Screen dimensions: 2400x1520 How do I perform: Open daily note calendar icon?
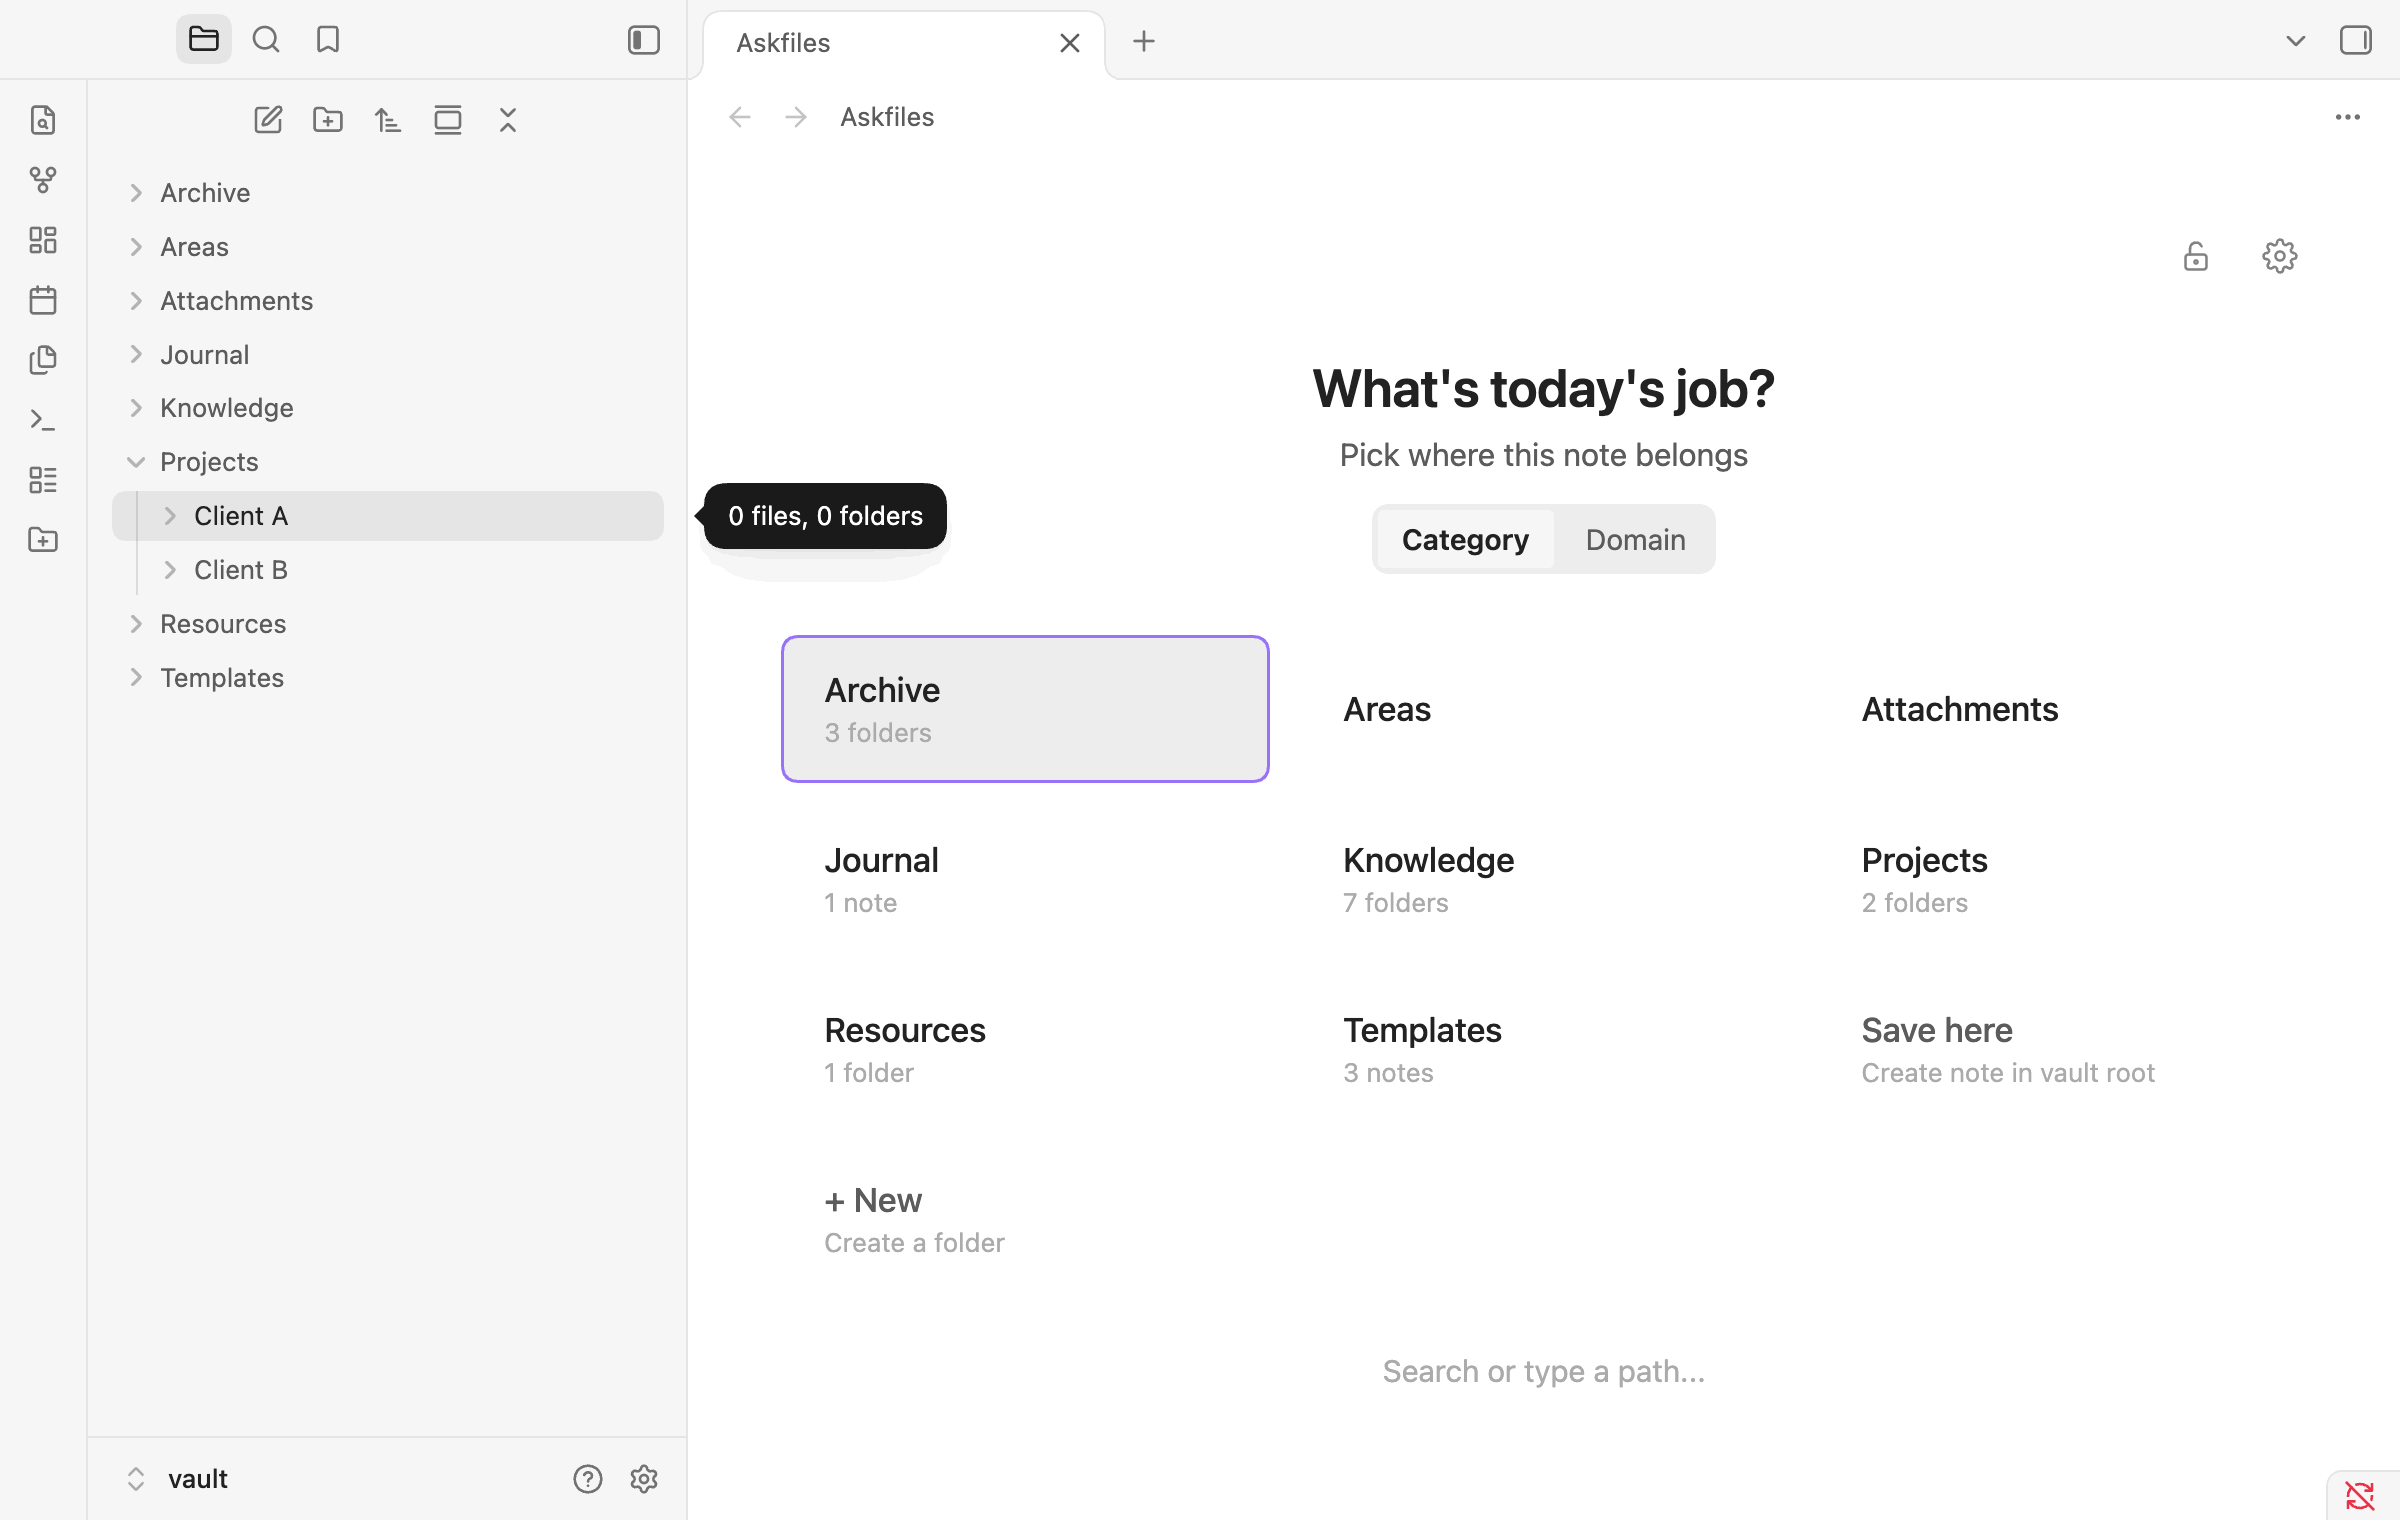(x=43, y=300)
